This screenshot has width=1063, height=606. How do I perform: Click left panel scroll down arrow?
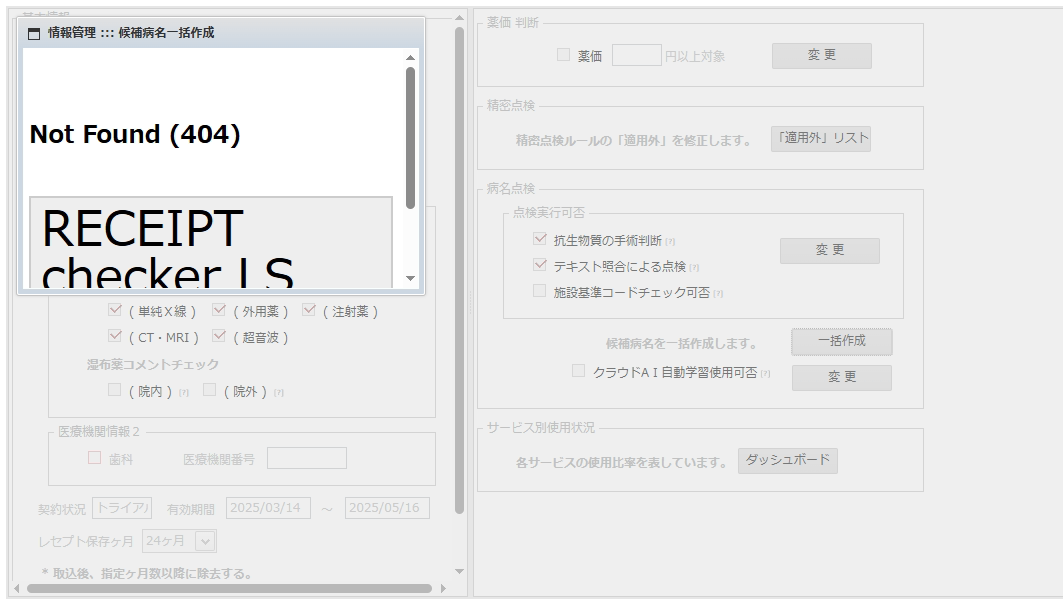460,571
